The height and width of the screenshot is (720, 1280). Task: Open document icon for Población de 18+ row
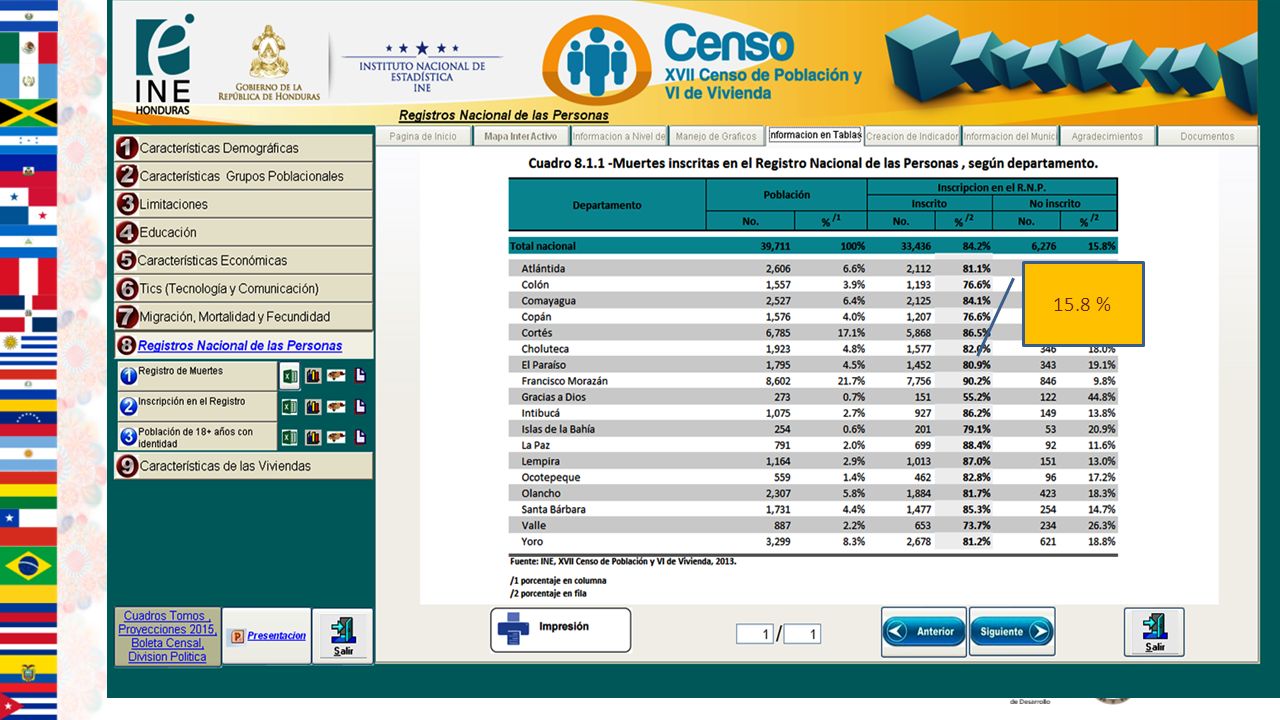[x=361, y=437]
